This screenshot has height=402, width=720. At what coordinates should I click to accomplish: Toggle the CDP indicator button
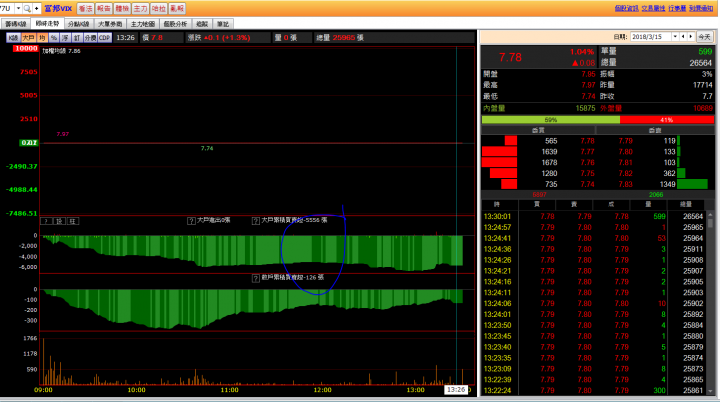[x=105, y=38]
